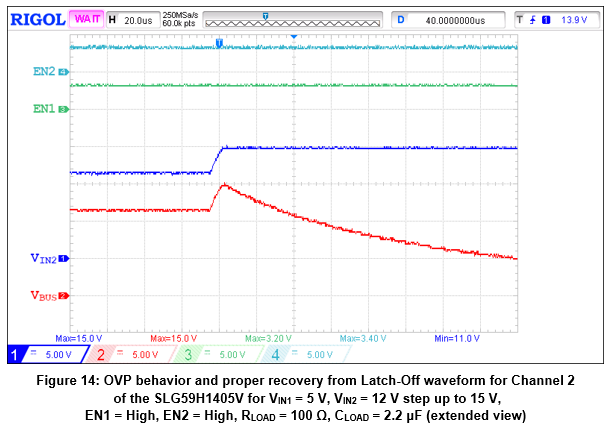610x430 pixels.
Task: Click the blue trigger position marker T
Action: (219, 43)
